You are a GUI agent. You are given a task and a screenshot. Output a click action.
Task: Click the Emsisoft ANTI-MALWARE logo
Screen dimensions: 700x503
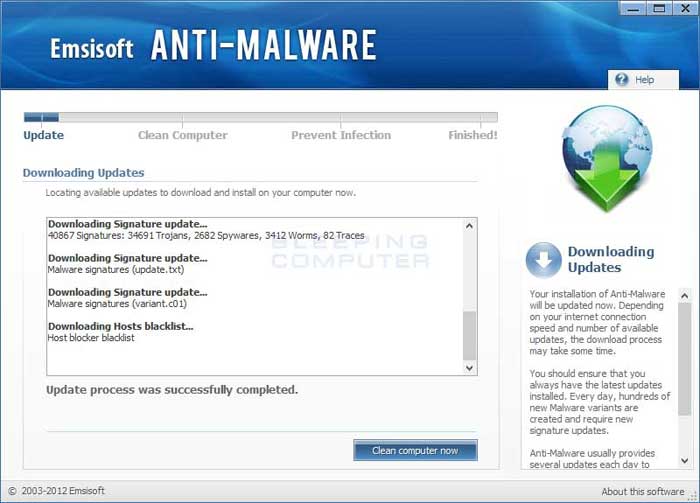213,46
